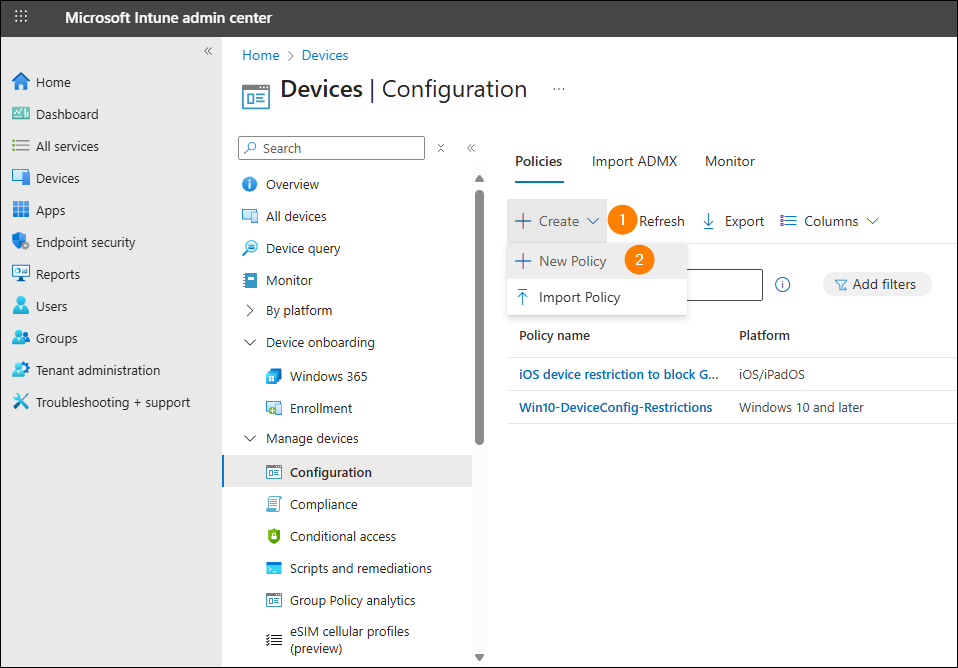Expand the By platform section
Image resolution: width=958 pixels, height=668 pixels.
[250, 310]
